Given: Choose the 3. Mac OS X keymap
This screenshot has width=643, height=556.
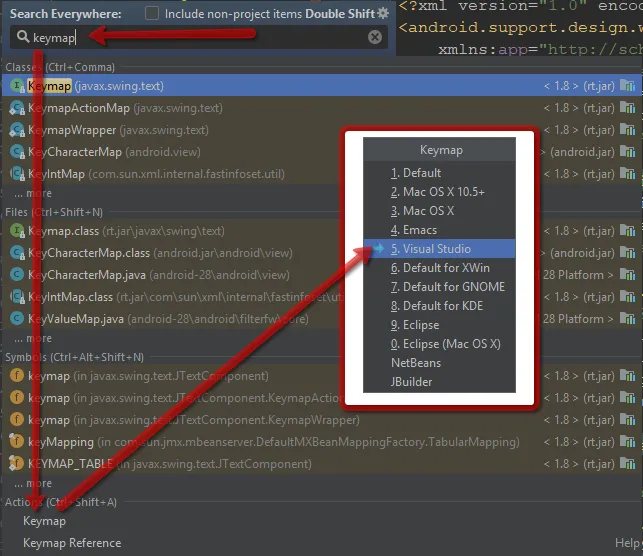Looking at the screenshot, I should pyautogui.click(x=439, y=211).
